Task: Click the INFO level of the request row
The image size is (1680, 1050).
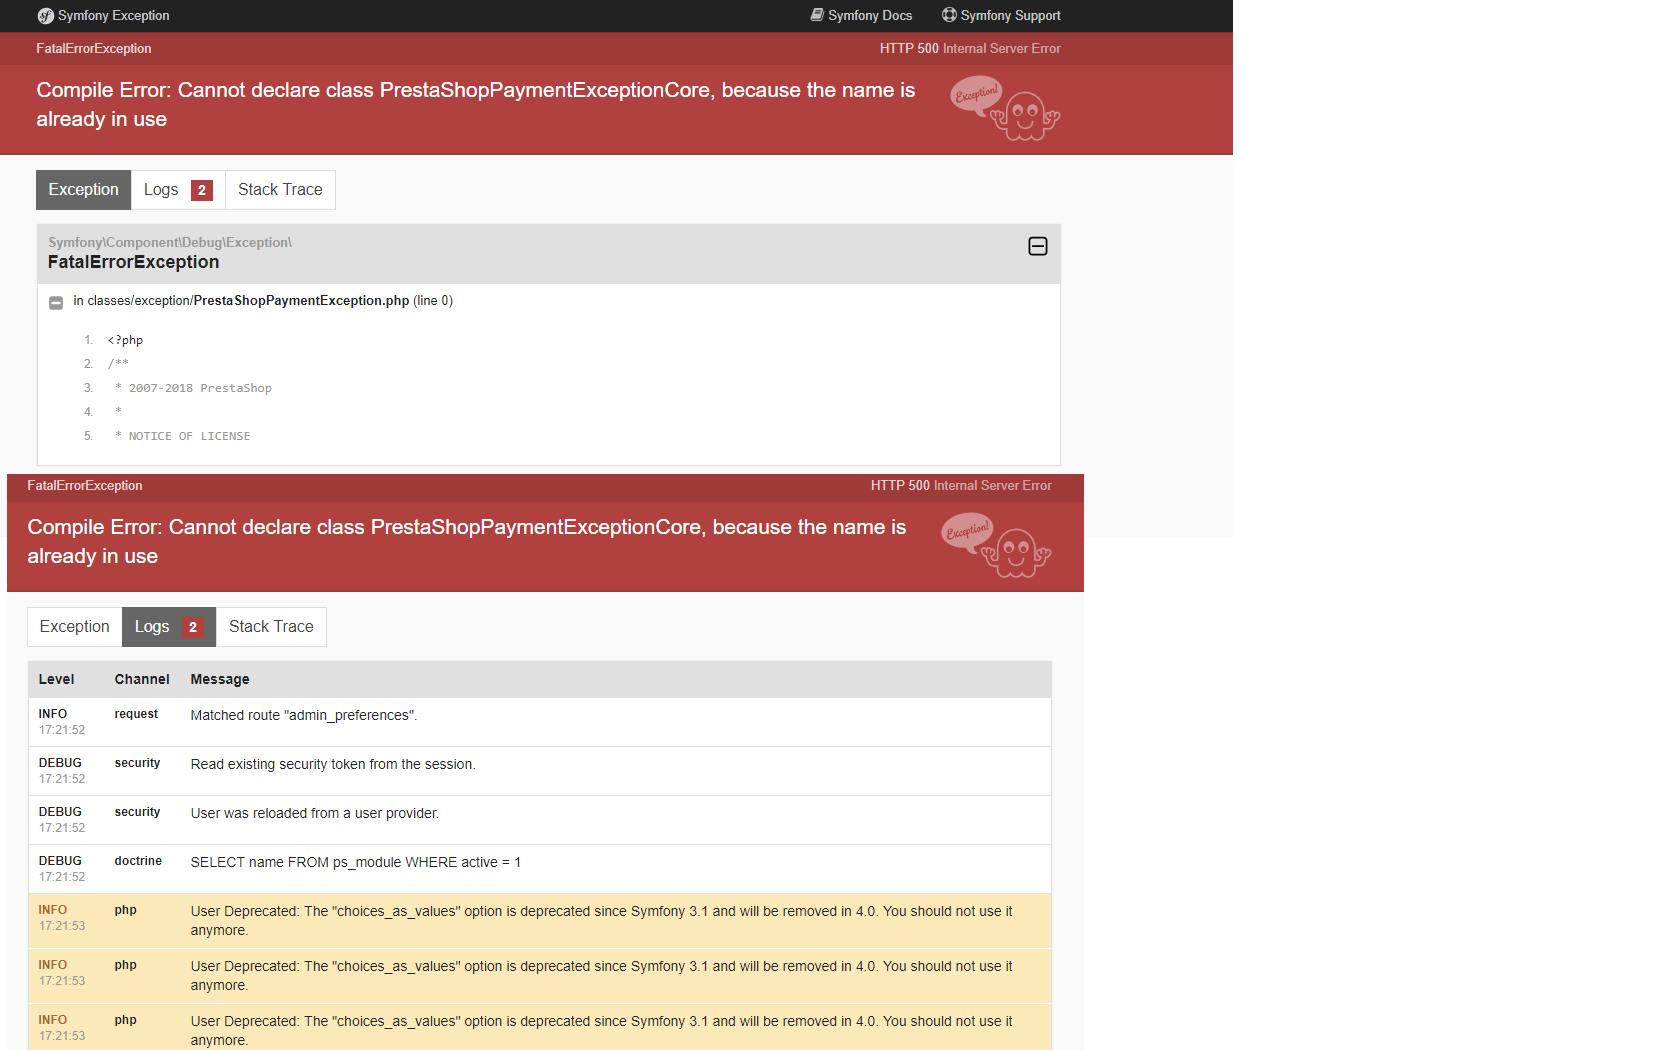Action: point(53,714)
